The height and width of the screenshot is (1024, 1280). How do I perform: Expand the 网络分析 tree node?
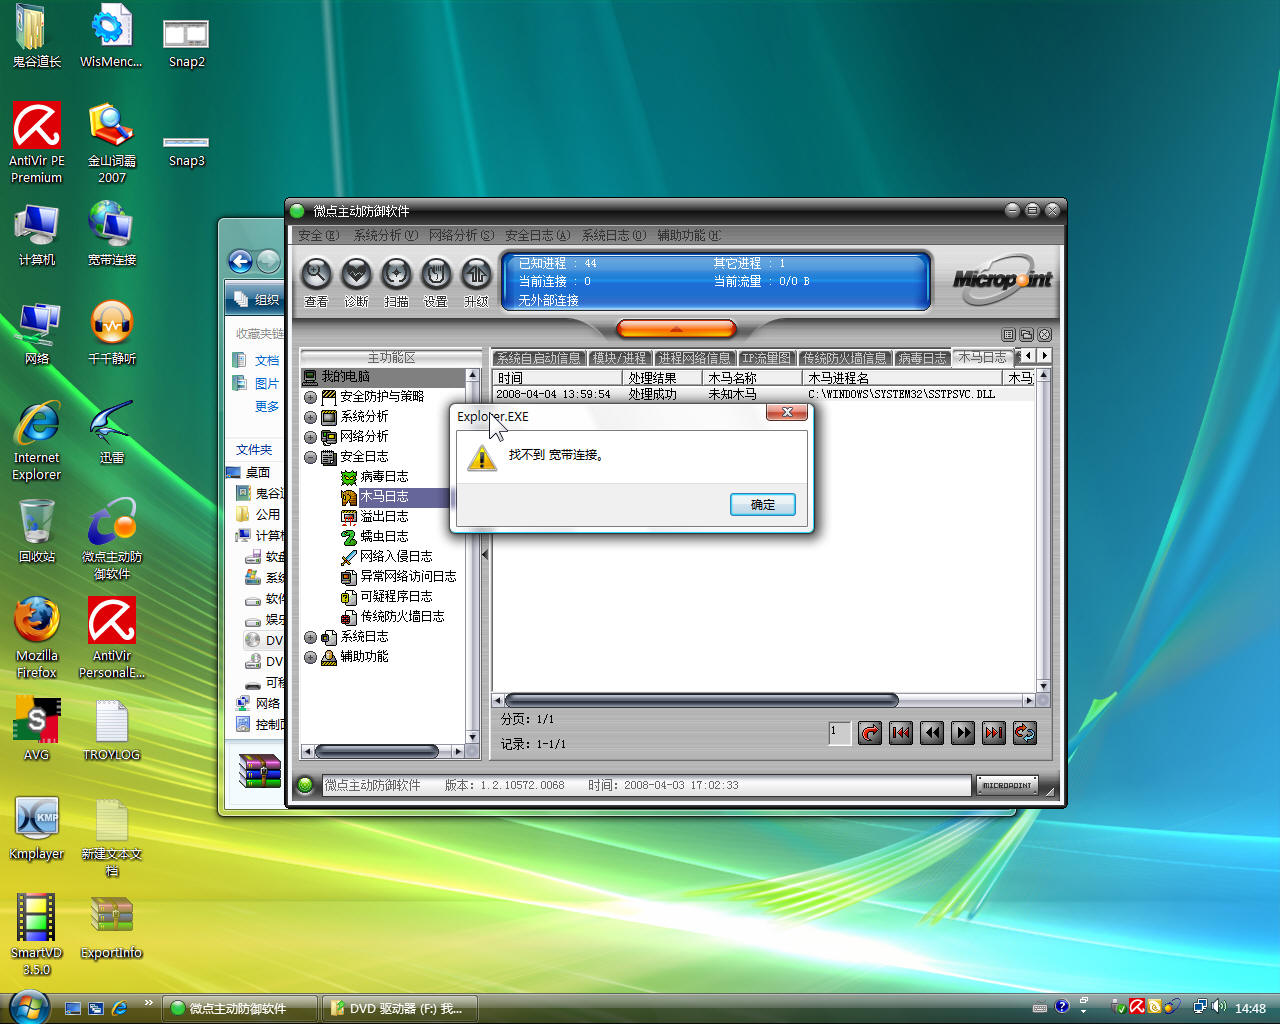[x=310, y=437]
